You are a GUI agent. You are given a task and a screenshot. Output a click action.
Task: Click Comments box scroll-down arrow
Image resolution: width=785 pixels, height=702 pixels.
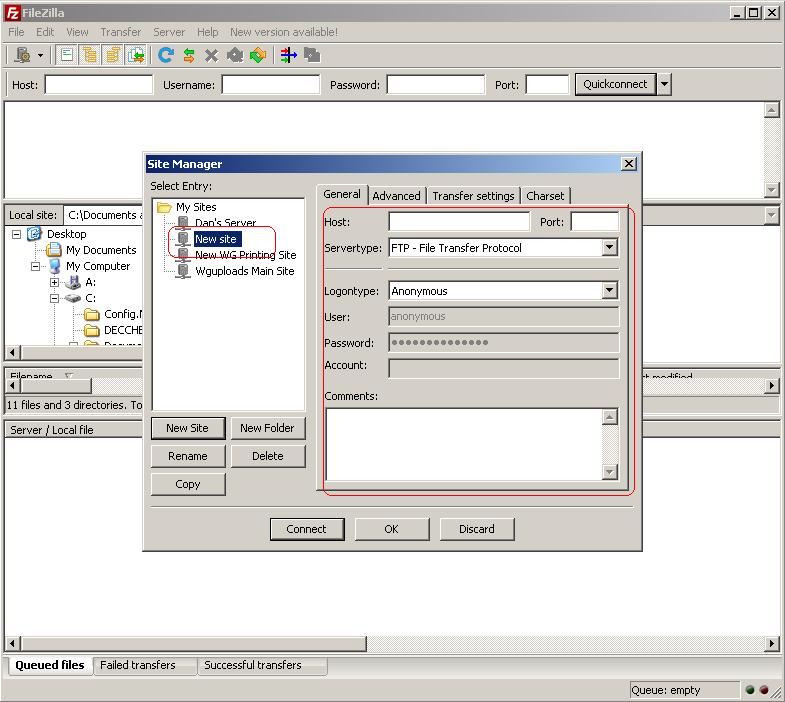click(x=609, y=472)
